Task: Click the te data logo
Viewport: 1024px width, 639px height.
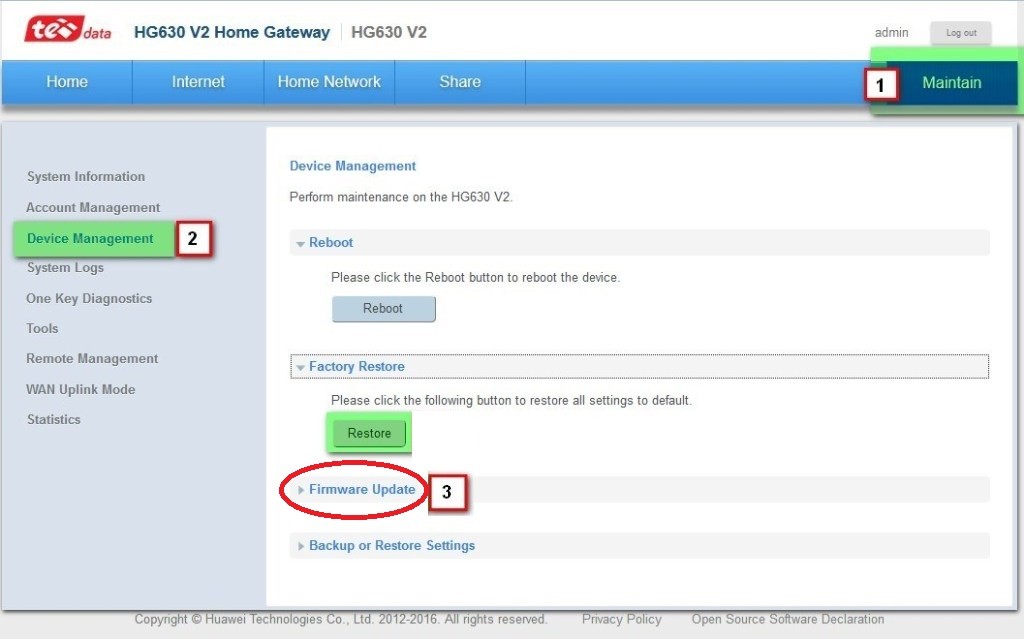Action: 68,29
